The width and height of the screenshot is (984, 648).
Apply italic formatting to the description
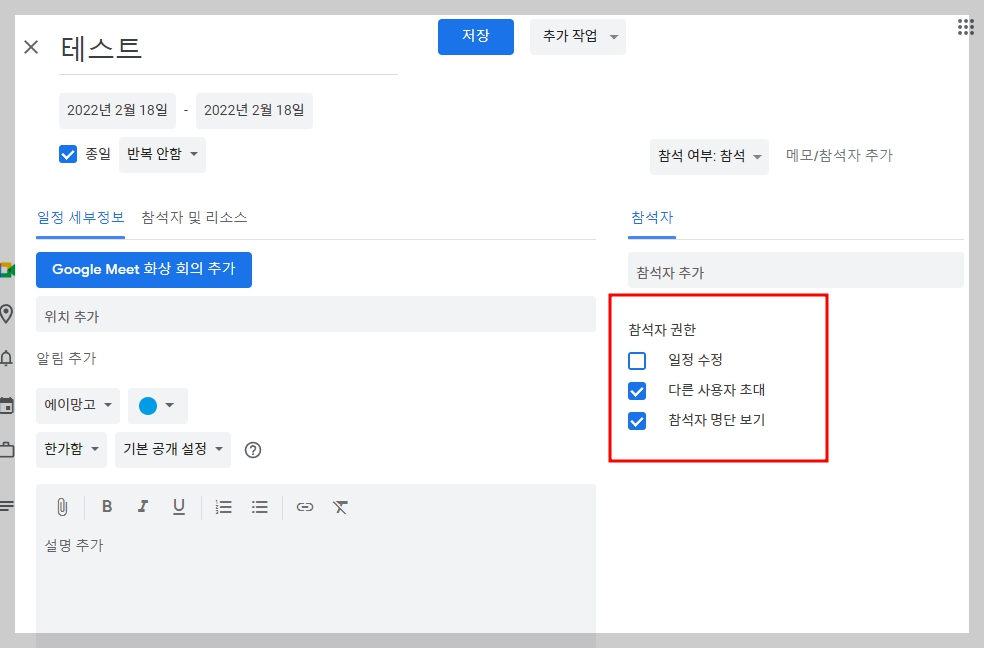point(143,507)
